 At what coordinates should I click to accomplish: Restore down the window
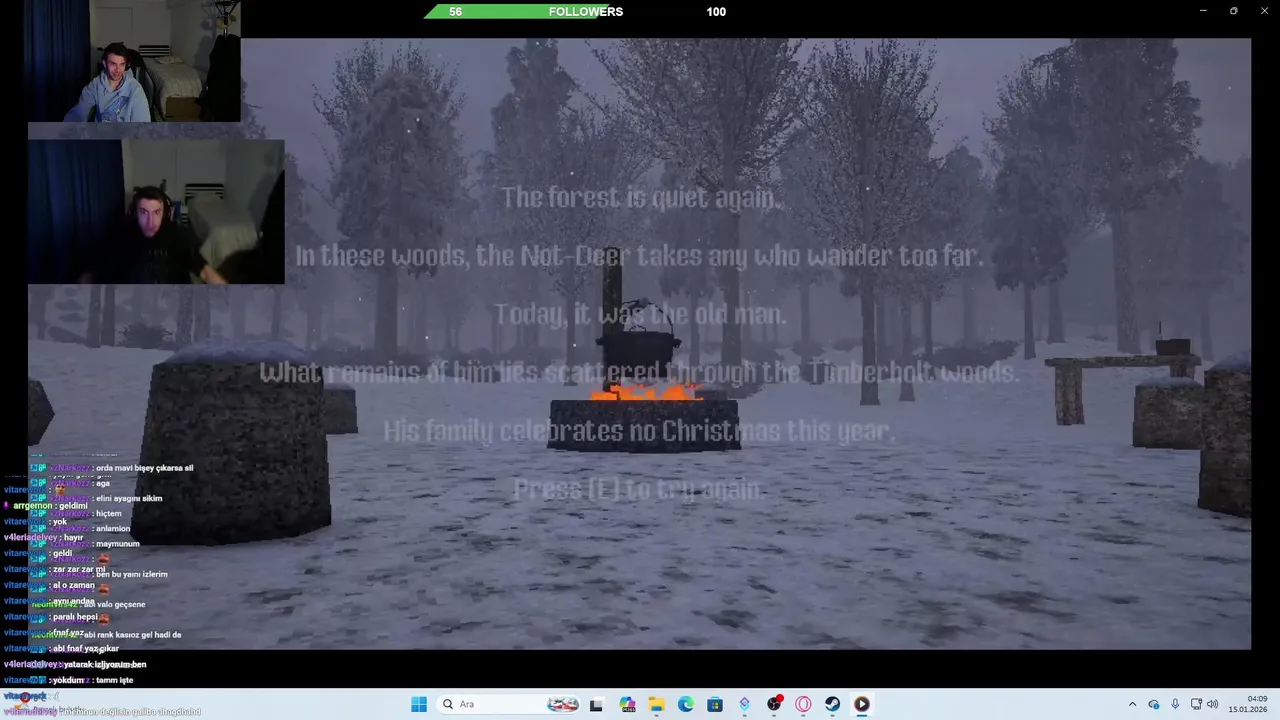[1233, 11]
